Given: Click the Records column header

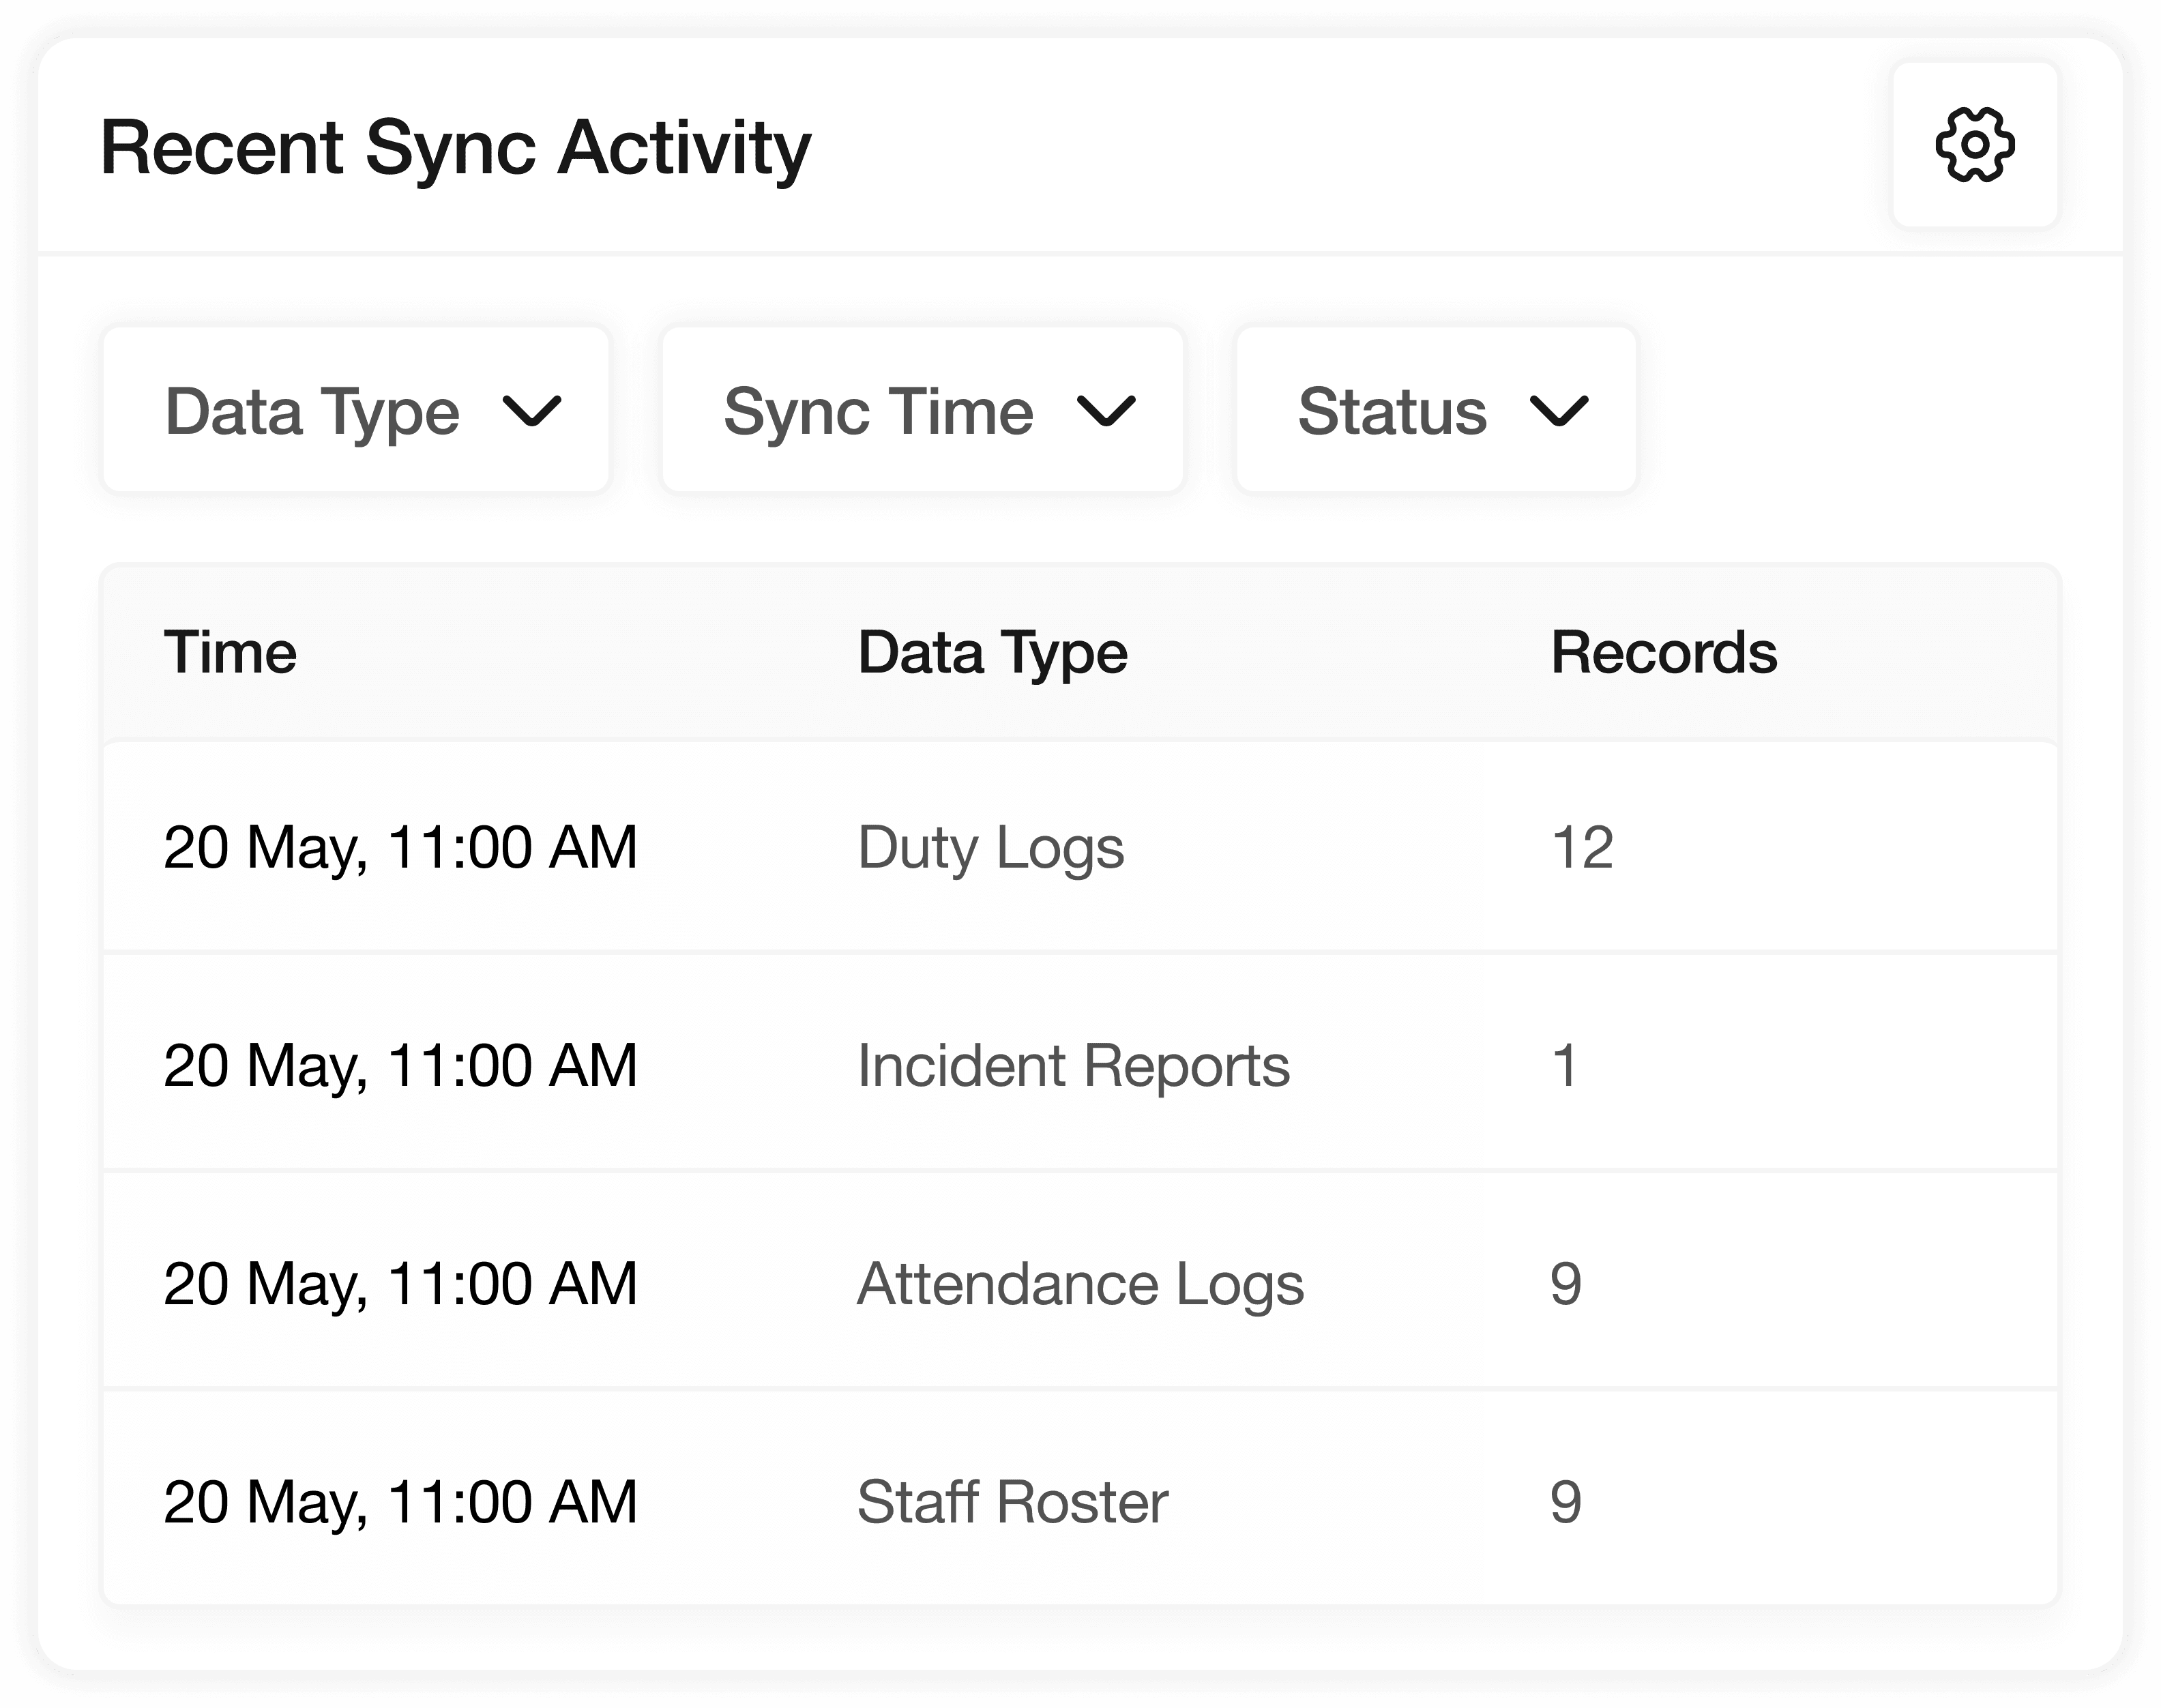Looking at the screenshot, I should pyautogui.click(x=1663, y=653).
